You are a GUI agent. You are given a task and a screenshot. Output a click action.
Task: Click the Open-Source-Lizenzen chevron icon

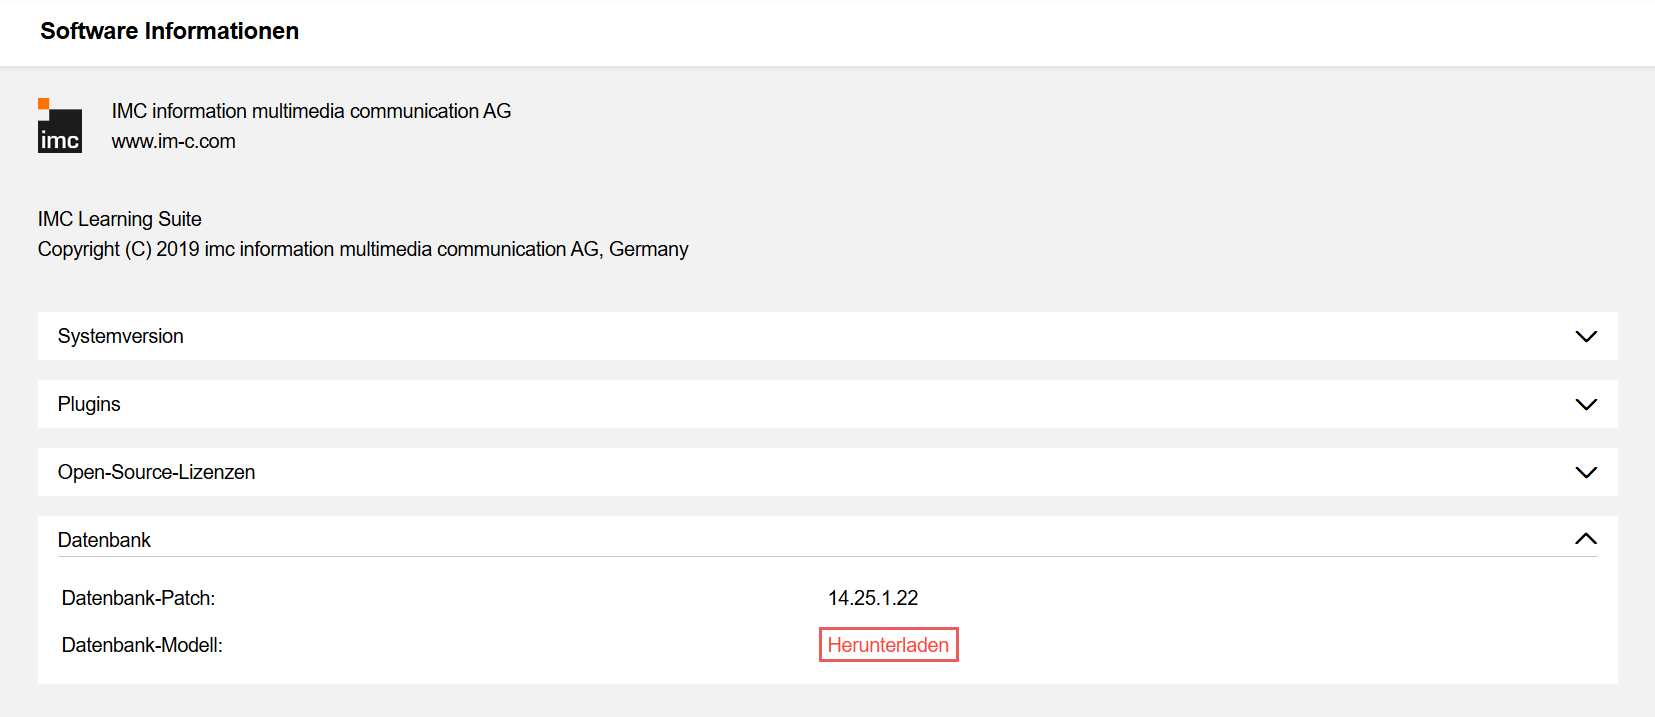point(1585,472)
